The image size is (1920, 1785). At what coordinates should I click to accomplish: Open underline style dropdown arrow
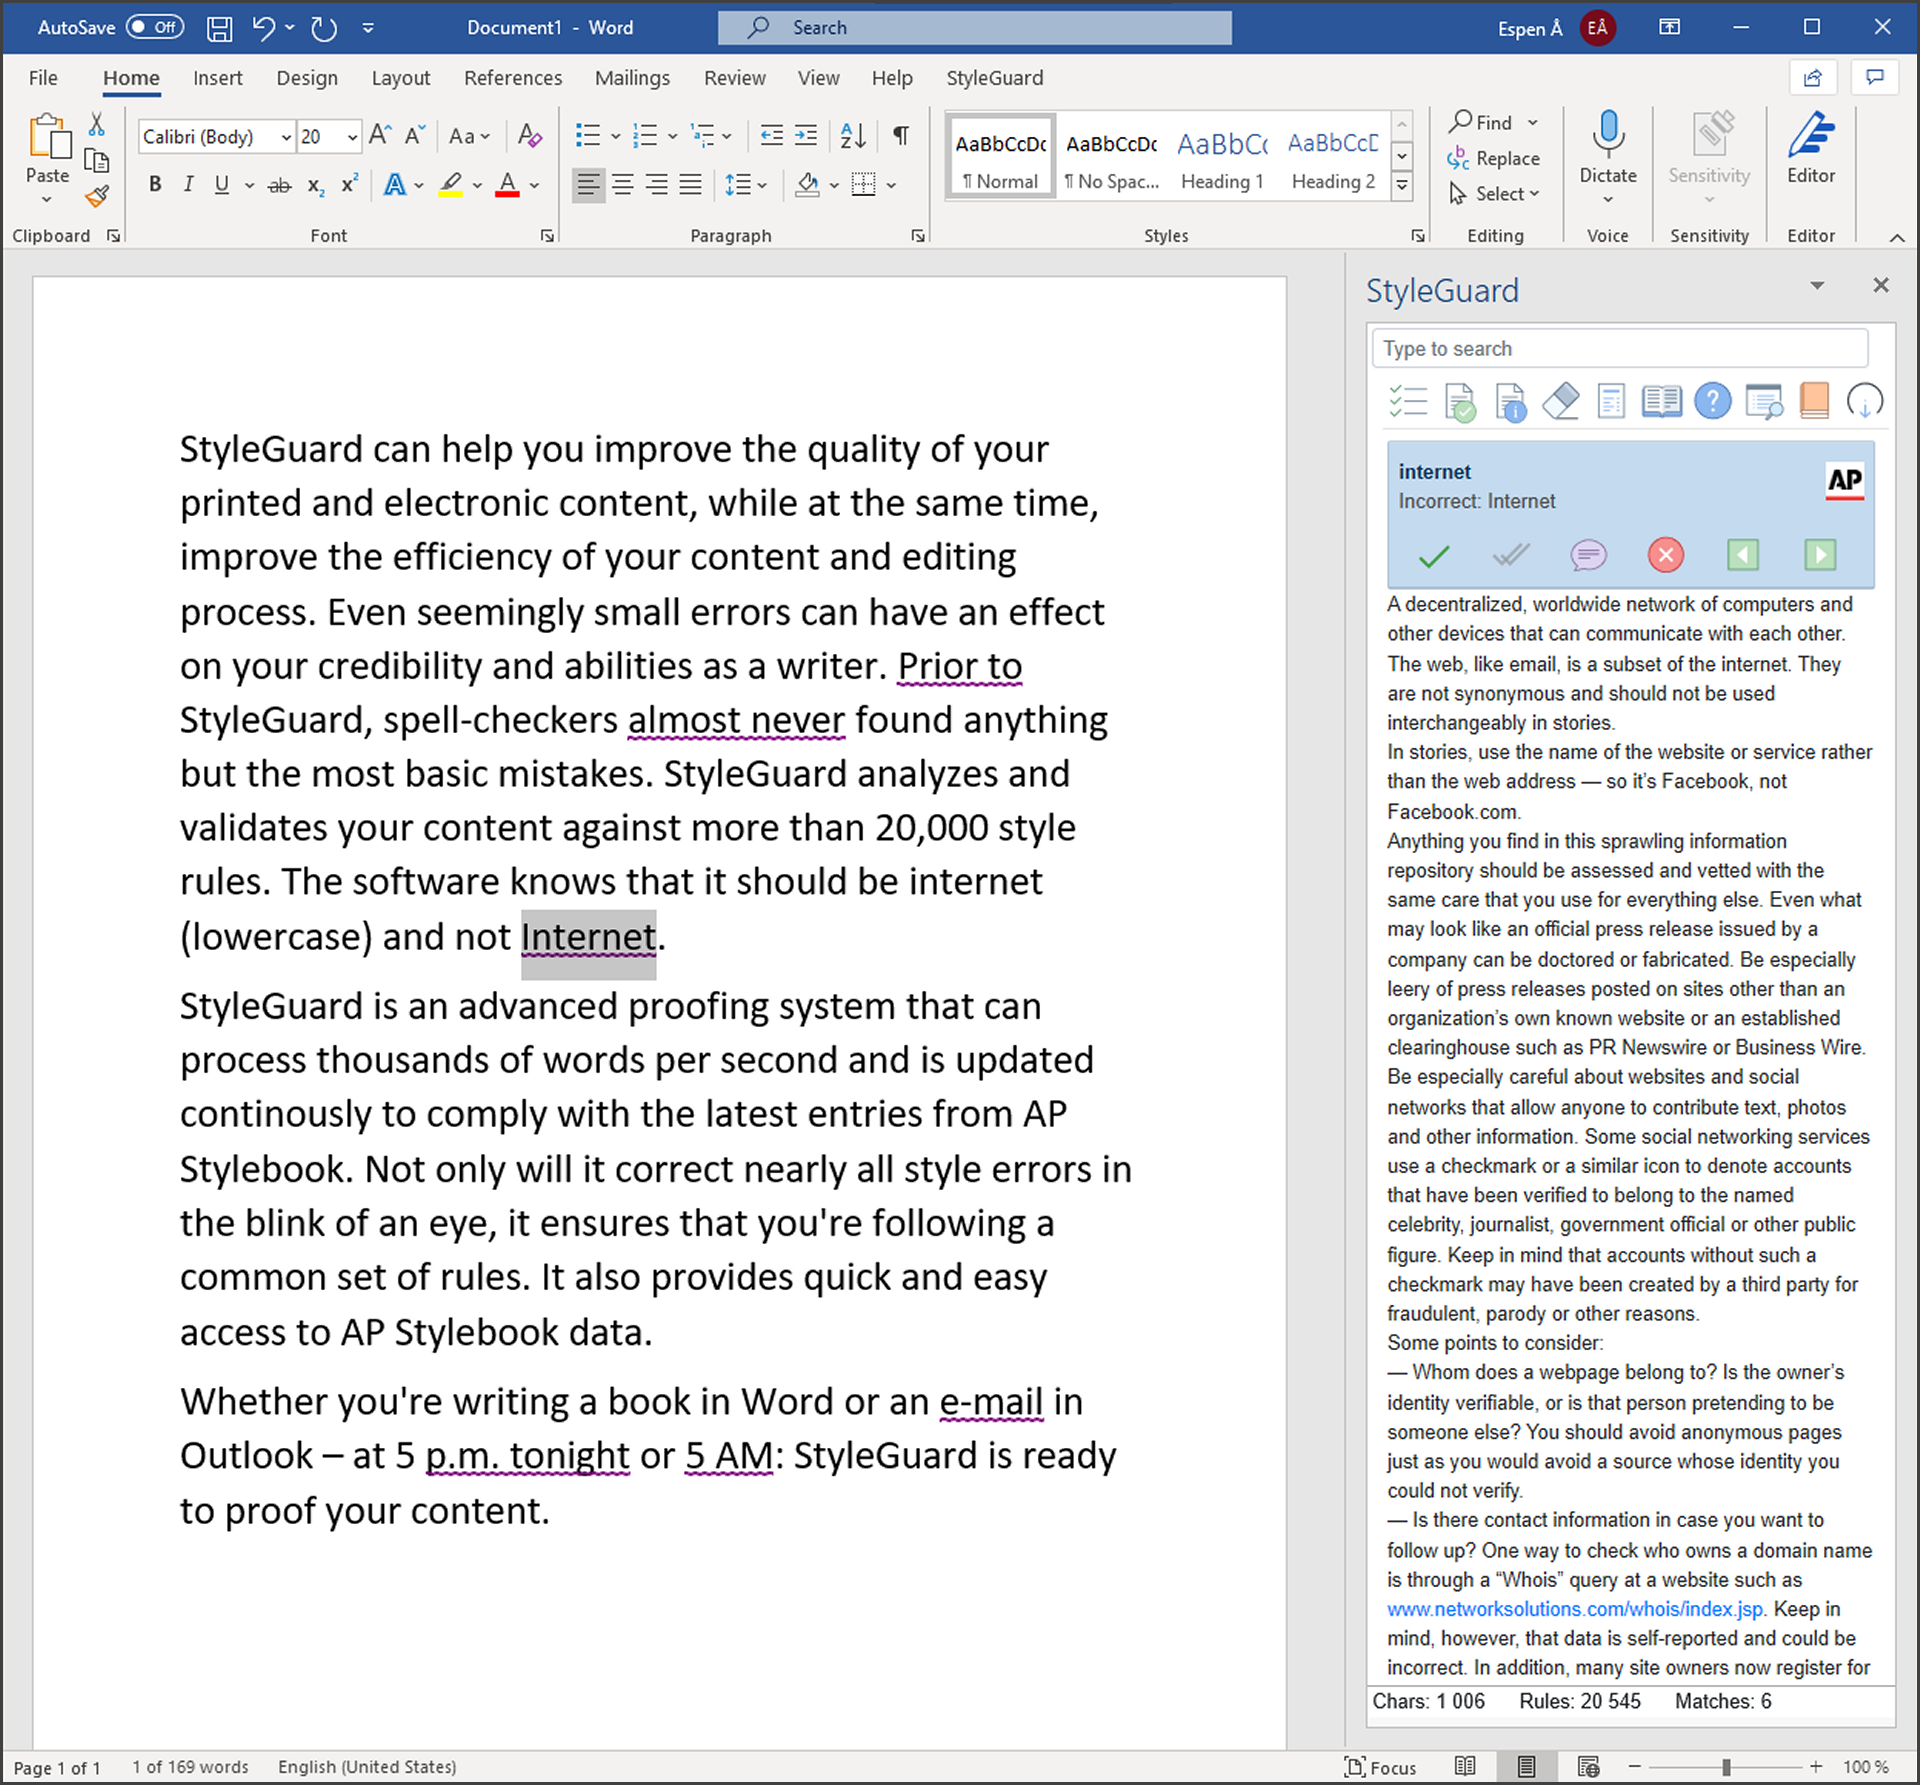(249, 185)
